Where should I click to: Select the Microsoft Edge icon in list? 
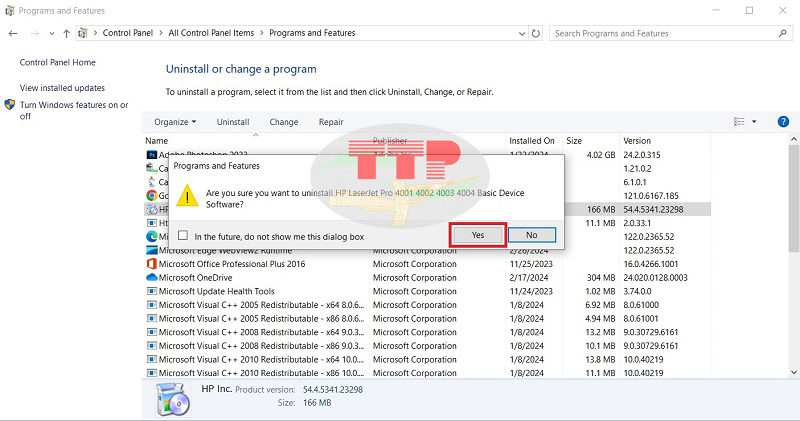coord(152,237)
